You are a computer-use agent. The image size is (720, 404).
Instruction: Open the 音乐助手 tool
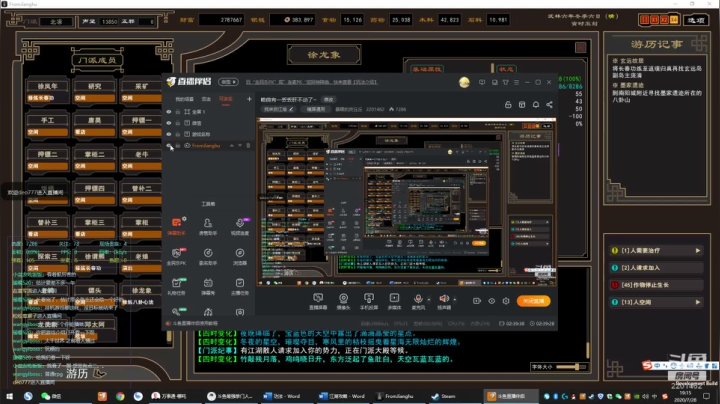point(208,257)
